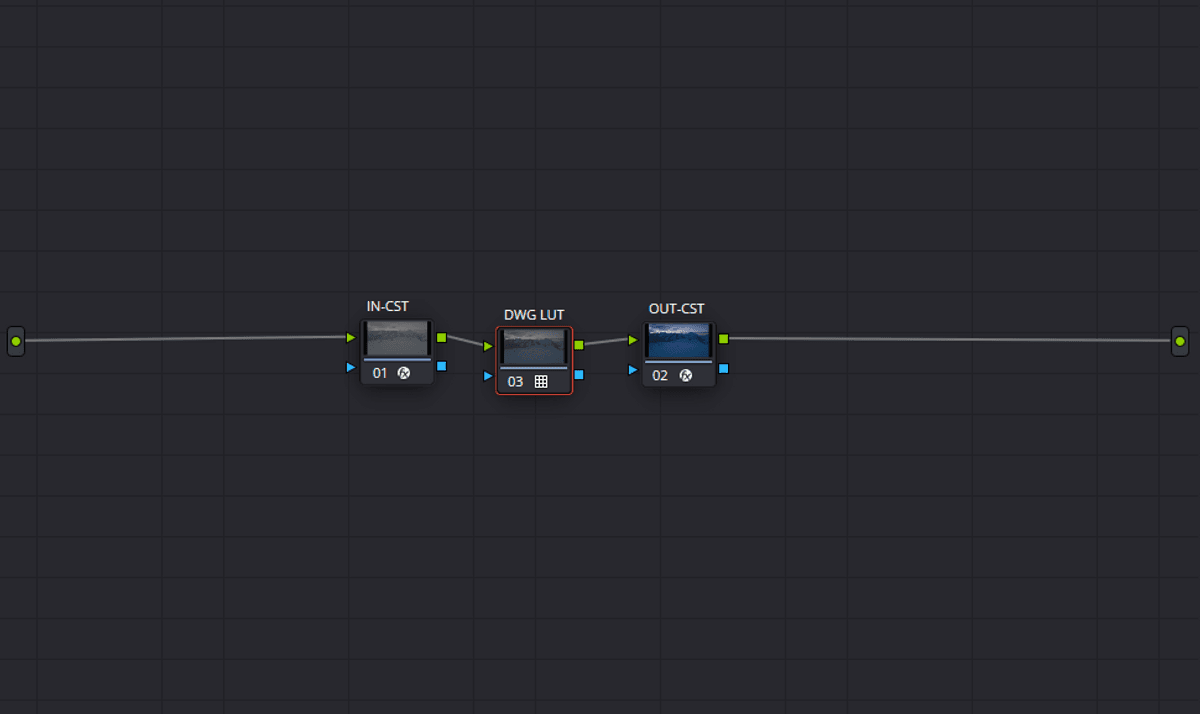
Task: Click the green node tree output on the right edge
Action: (1180, 341)
